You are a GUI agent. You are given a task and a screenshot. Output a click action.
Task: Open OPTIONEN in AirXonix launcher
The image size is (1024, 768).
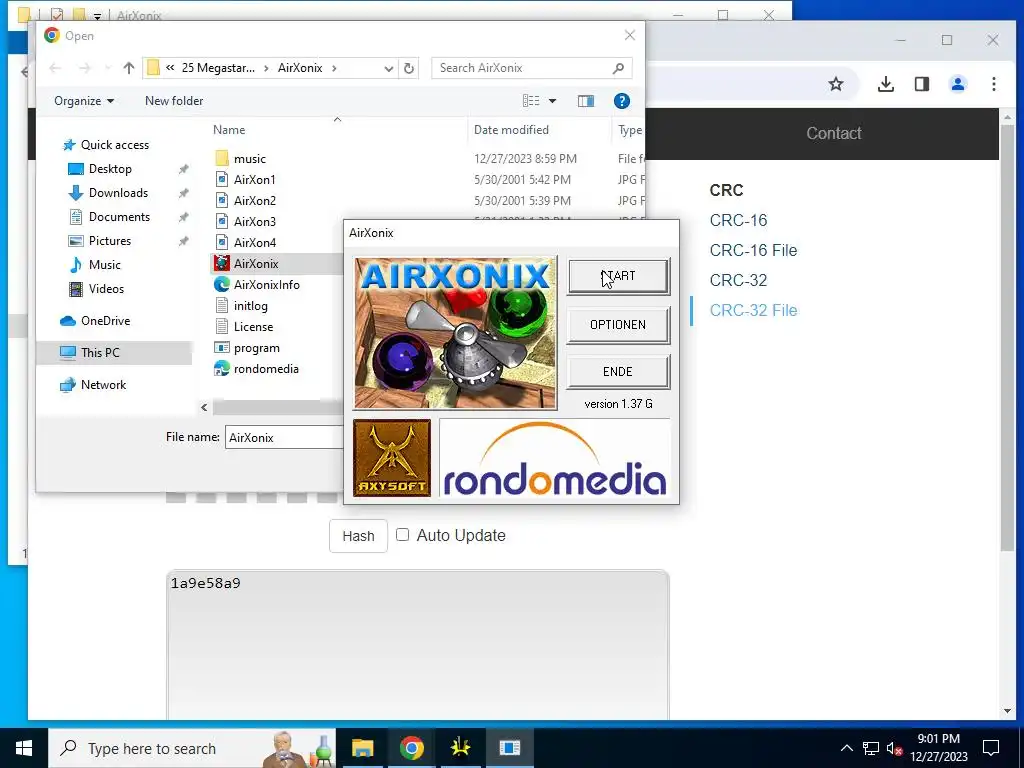coord(618,325)
